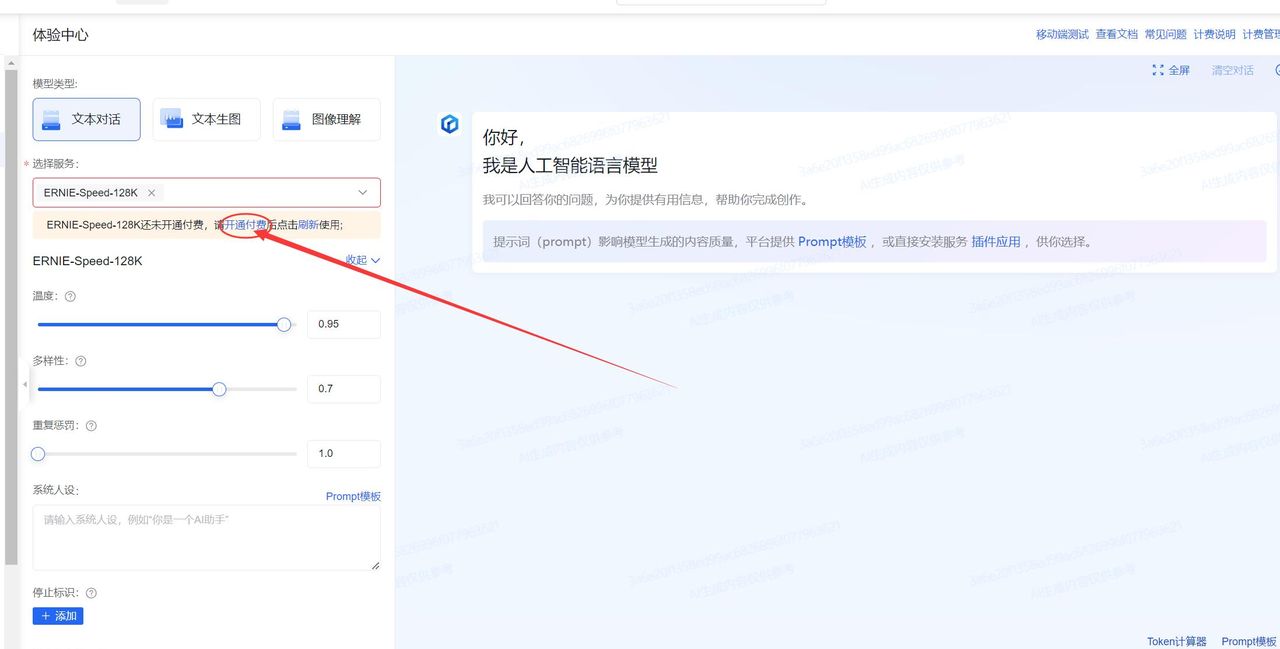
Task: Click the 温度 help icon
Action: tap(70, 297)
